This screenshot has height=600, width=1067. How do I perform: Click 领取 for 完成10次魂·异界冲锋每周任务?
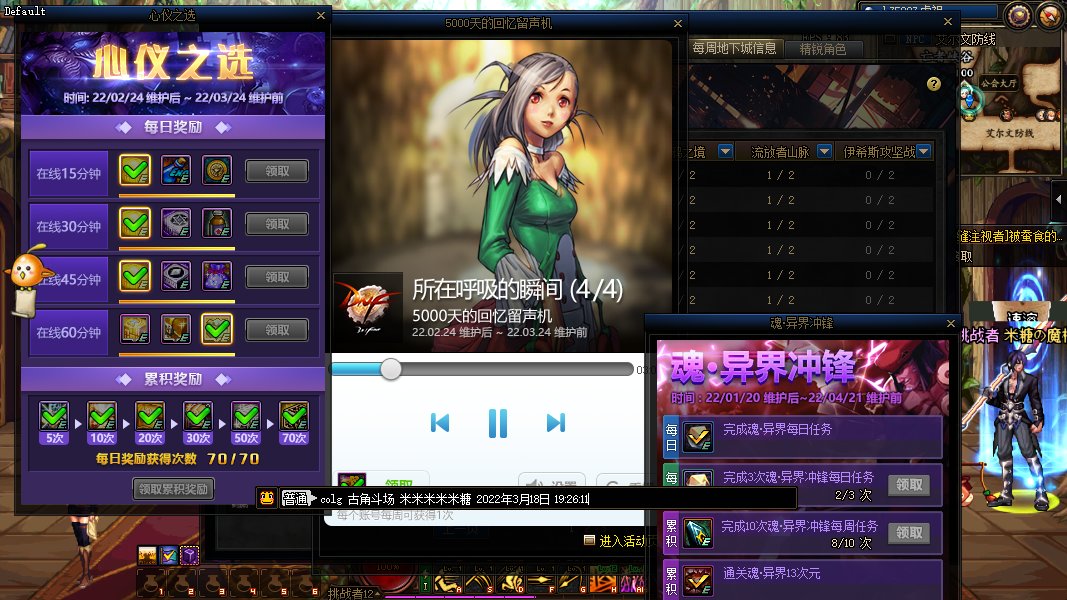pyautogui.click(x=909, y=533)
